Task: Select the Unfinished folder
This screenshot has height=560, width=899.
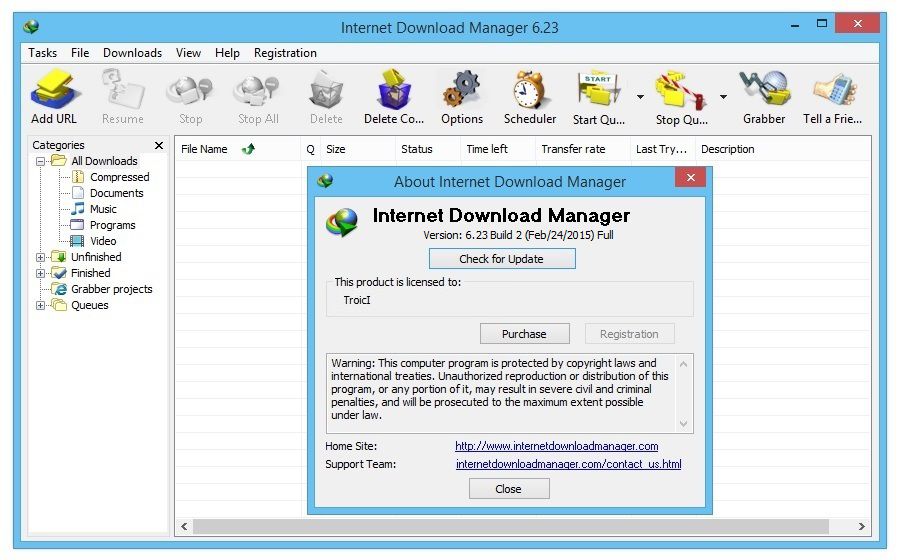Action: (96, 257)
